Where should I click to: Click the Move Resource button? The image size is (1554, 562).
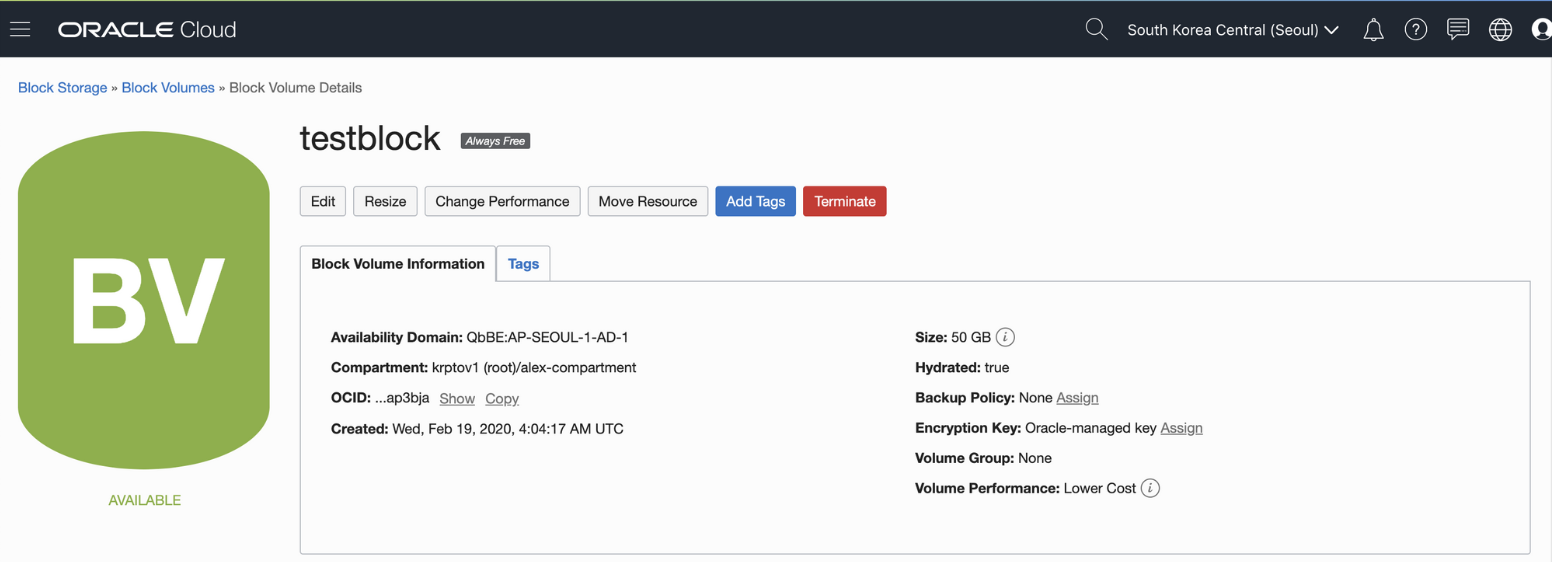pyautogui.click(x=648, y=201)
